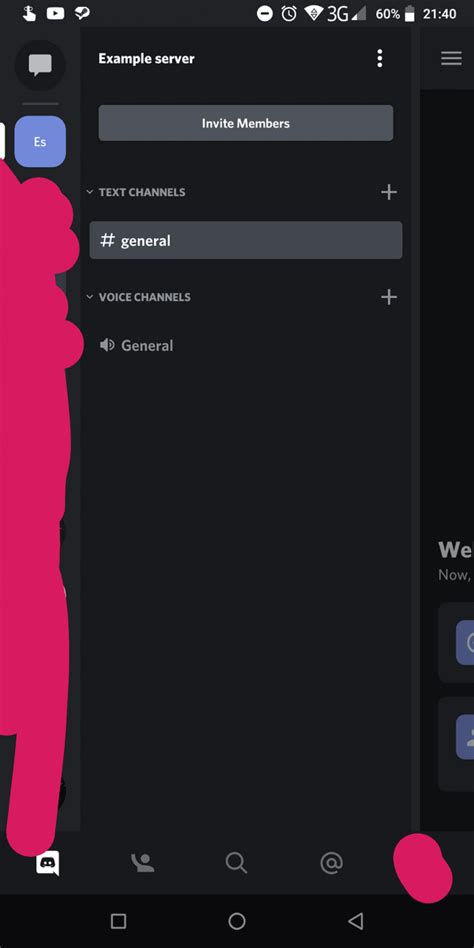
Task: Tap the Android recent apps square
Action: pyautogui.click(x=118, y=921)
